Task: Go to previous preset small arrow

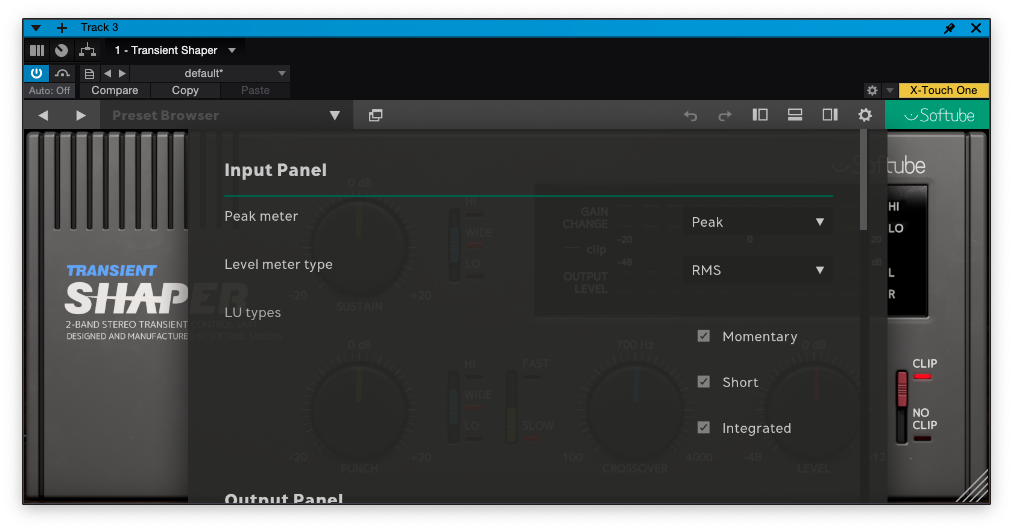Action: pos(107,74)
